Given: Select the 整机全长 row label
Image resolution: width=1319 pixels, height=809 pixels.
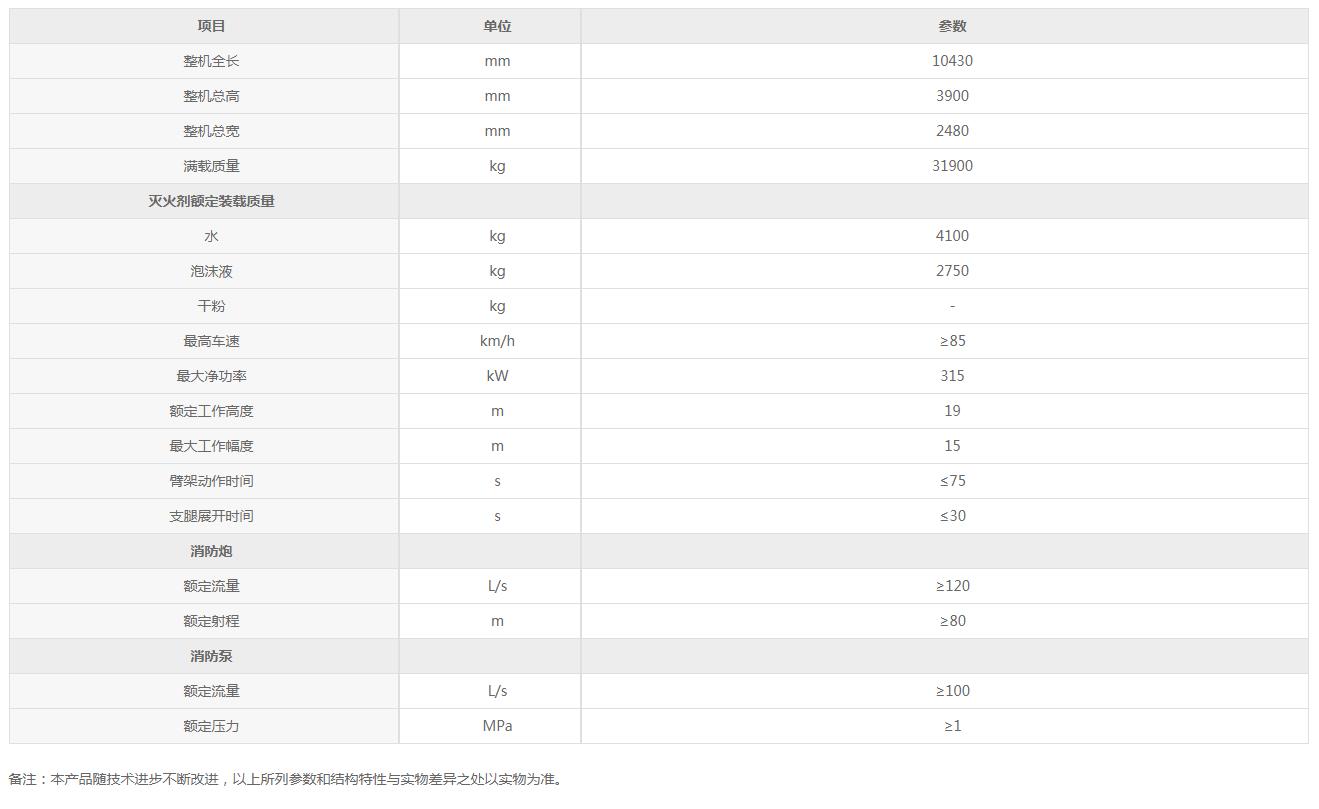Looking at the screenshot, I should coord(211,61).
